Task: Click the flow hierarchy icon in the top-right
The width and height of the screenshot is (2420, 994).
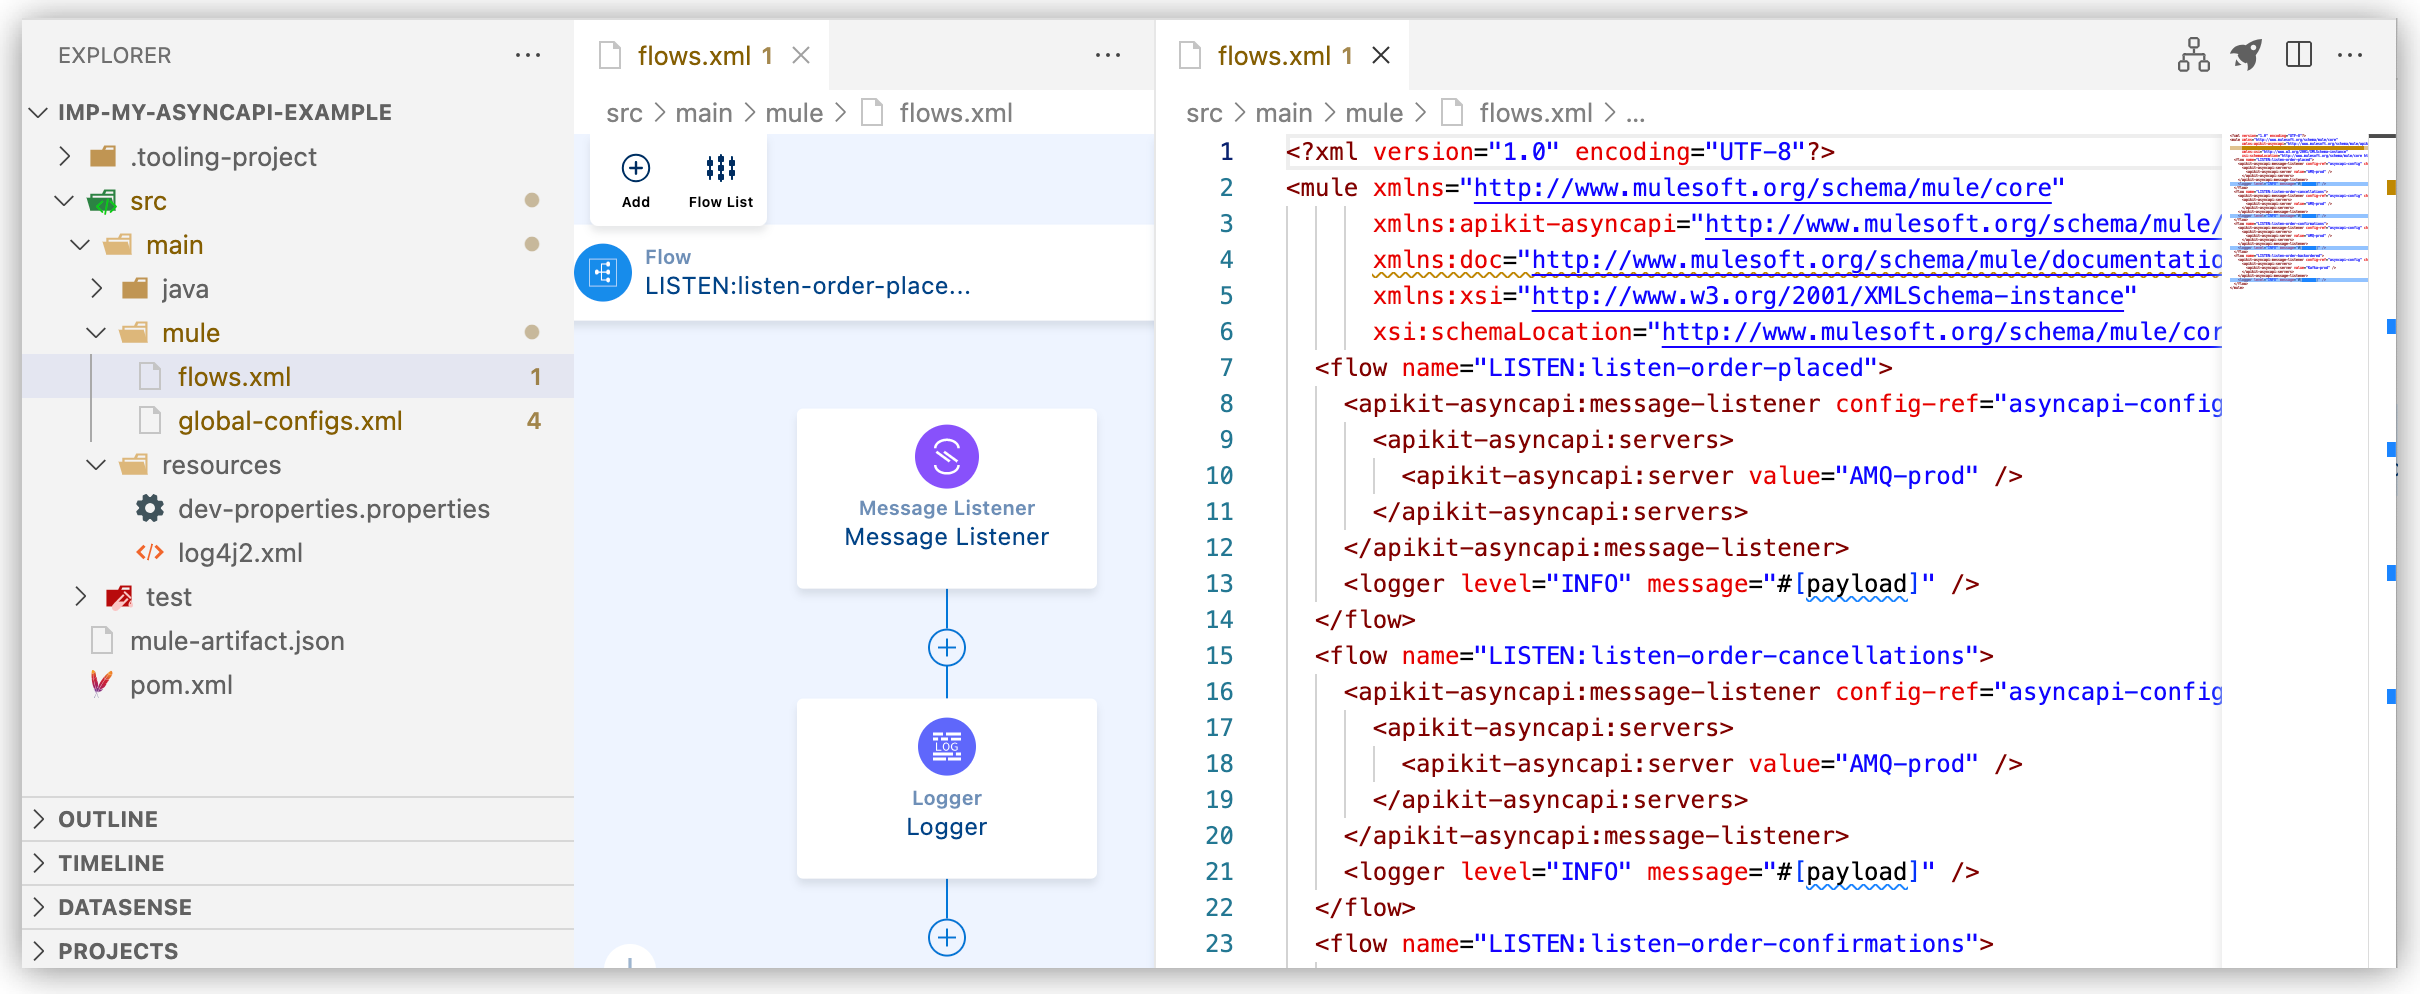Action: (2193, 55)
